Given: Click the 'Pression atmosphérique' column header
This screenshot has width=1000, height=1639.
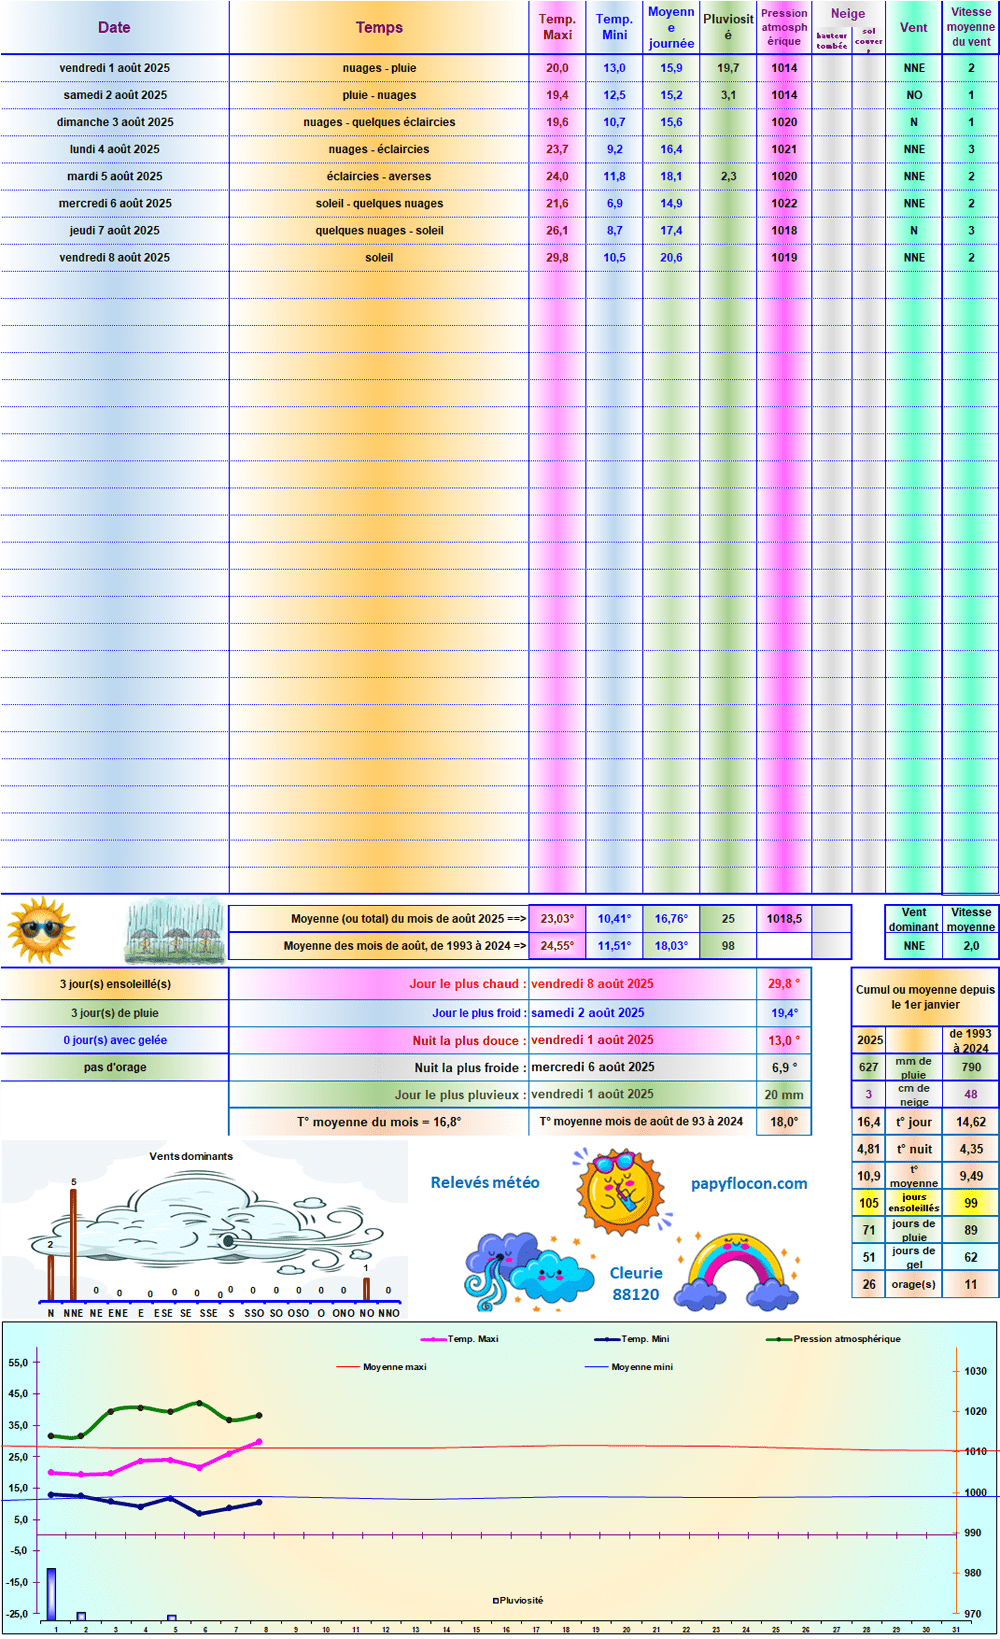Looking at the screenshot, I should (x=784, y=27).
